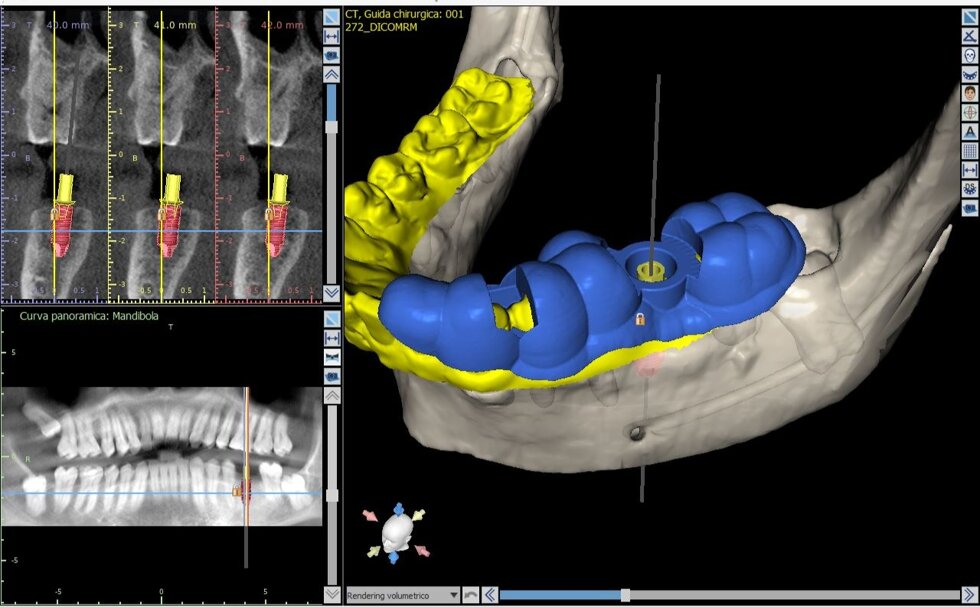This screenshot has height=607, width=980.
Task: Enable the grid overlay icon
Action: (969, 150)
